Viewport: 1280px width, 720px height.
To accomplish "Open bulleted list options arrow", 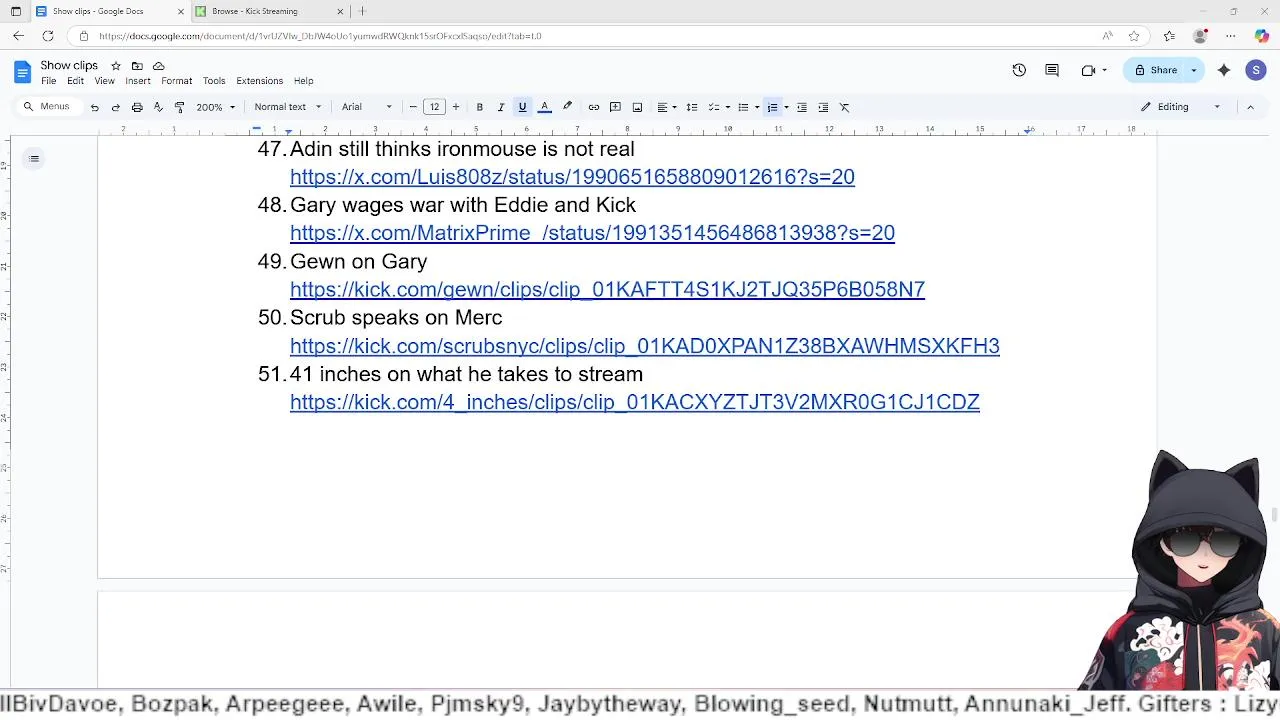I will coord(756,107).
